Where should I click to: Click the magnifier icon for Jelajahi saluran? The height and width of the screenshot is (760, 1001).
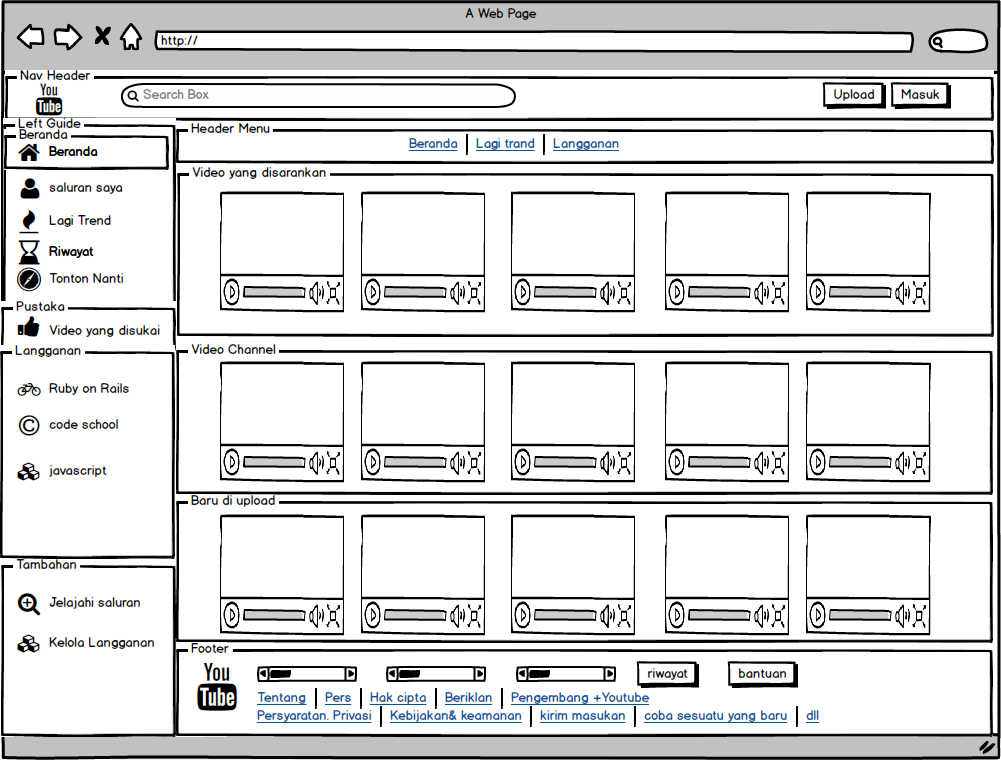point(29,604)
